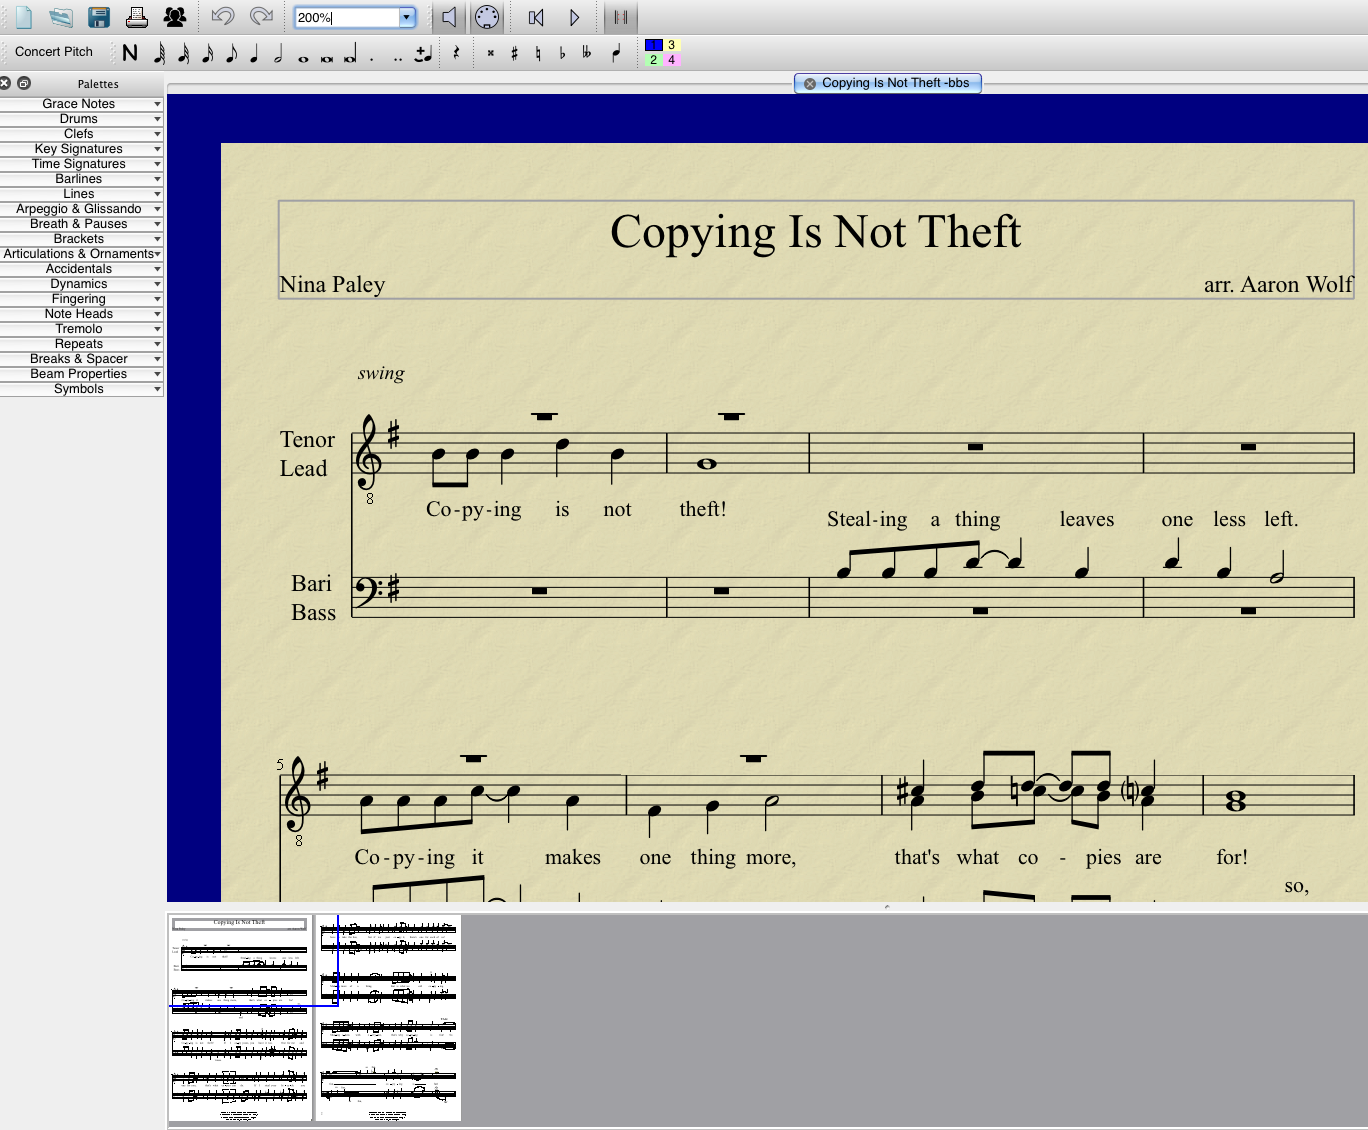Create a new score with the blank page icon
1368x1130 pixels.
(x=23, y=17)
